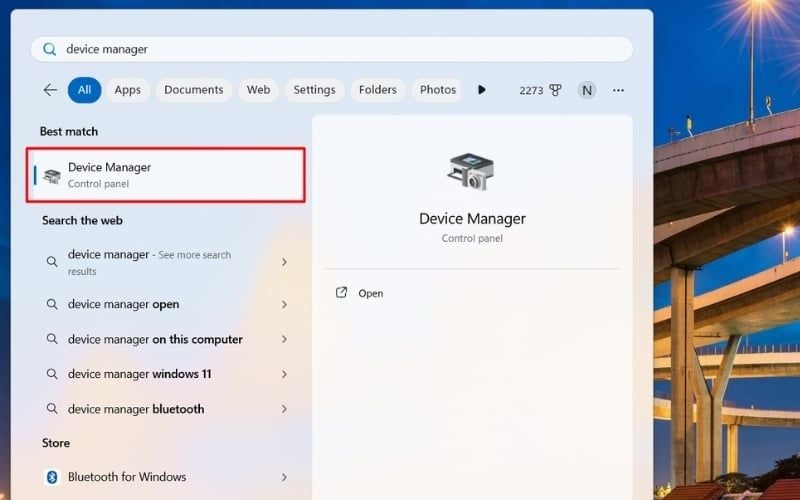Viewport: 800px width, 500px height.
Task: Open Bluetooth for Windows store result
Action: 166,477
